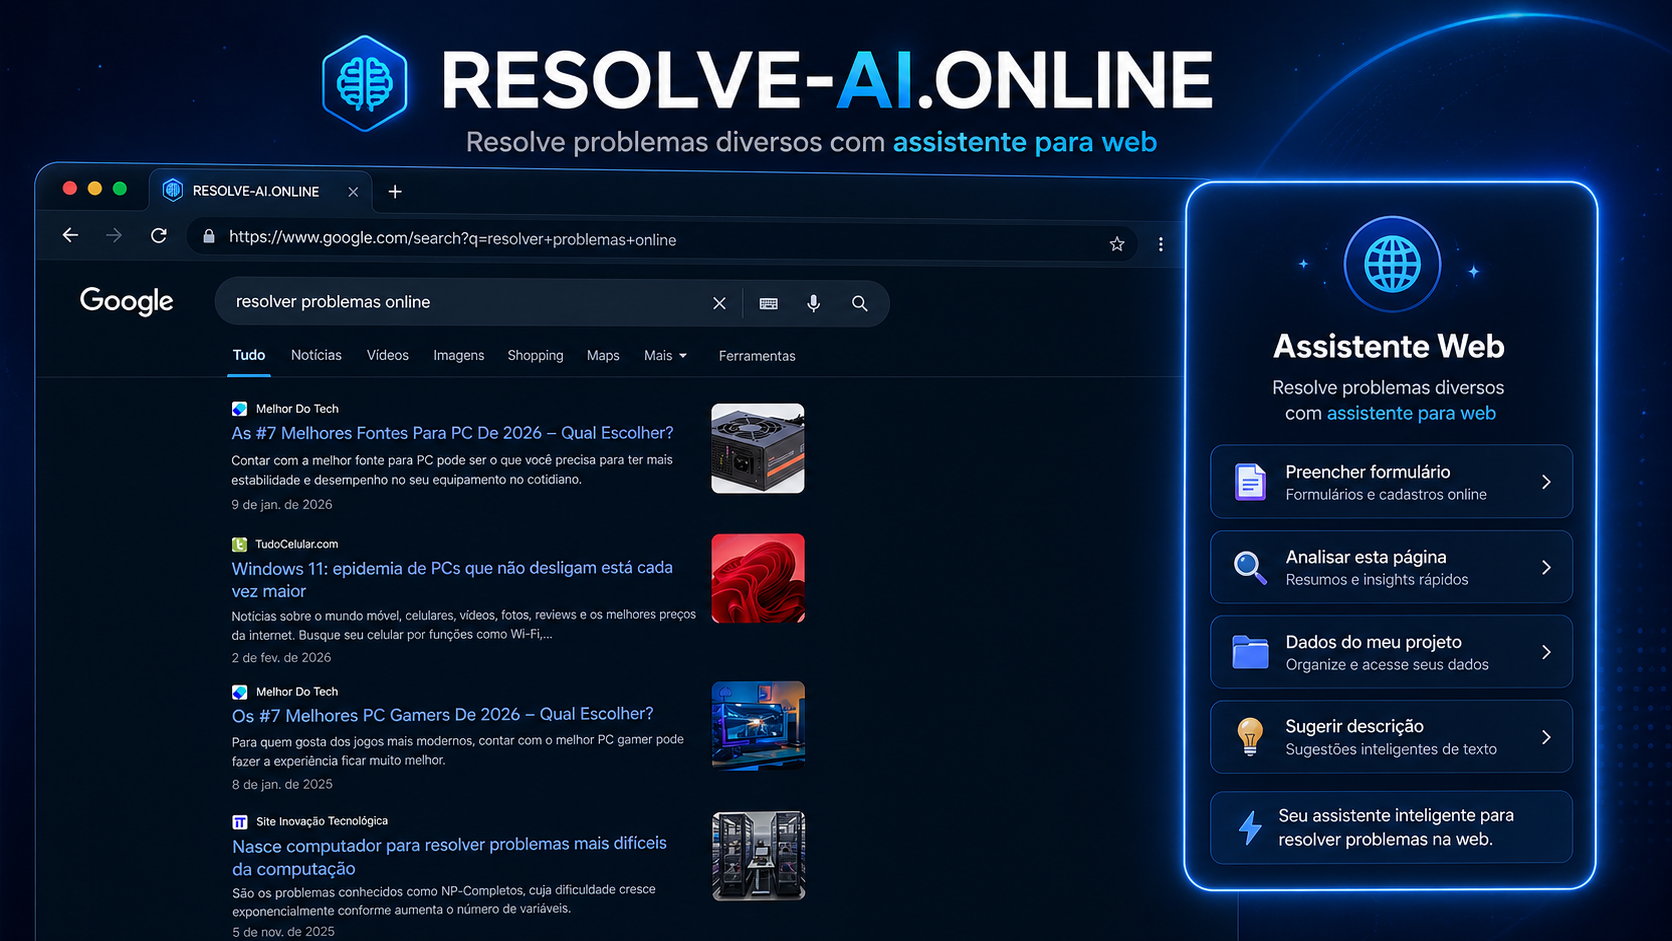The height and width of the screenshot is (941, 1672).
Task: Click the Melhor Do Tech favicon of Fontes result
Action: pos(239,409)
